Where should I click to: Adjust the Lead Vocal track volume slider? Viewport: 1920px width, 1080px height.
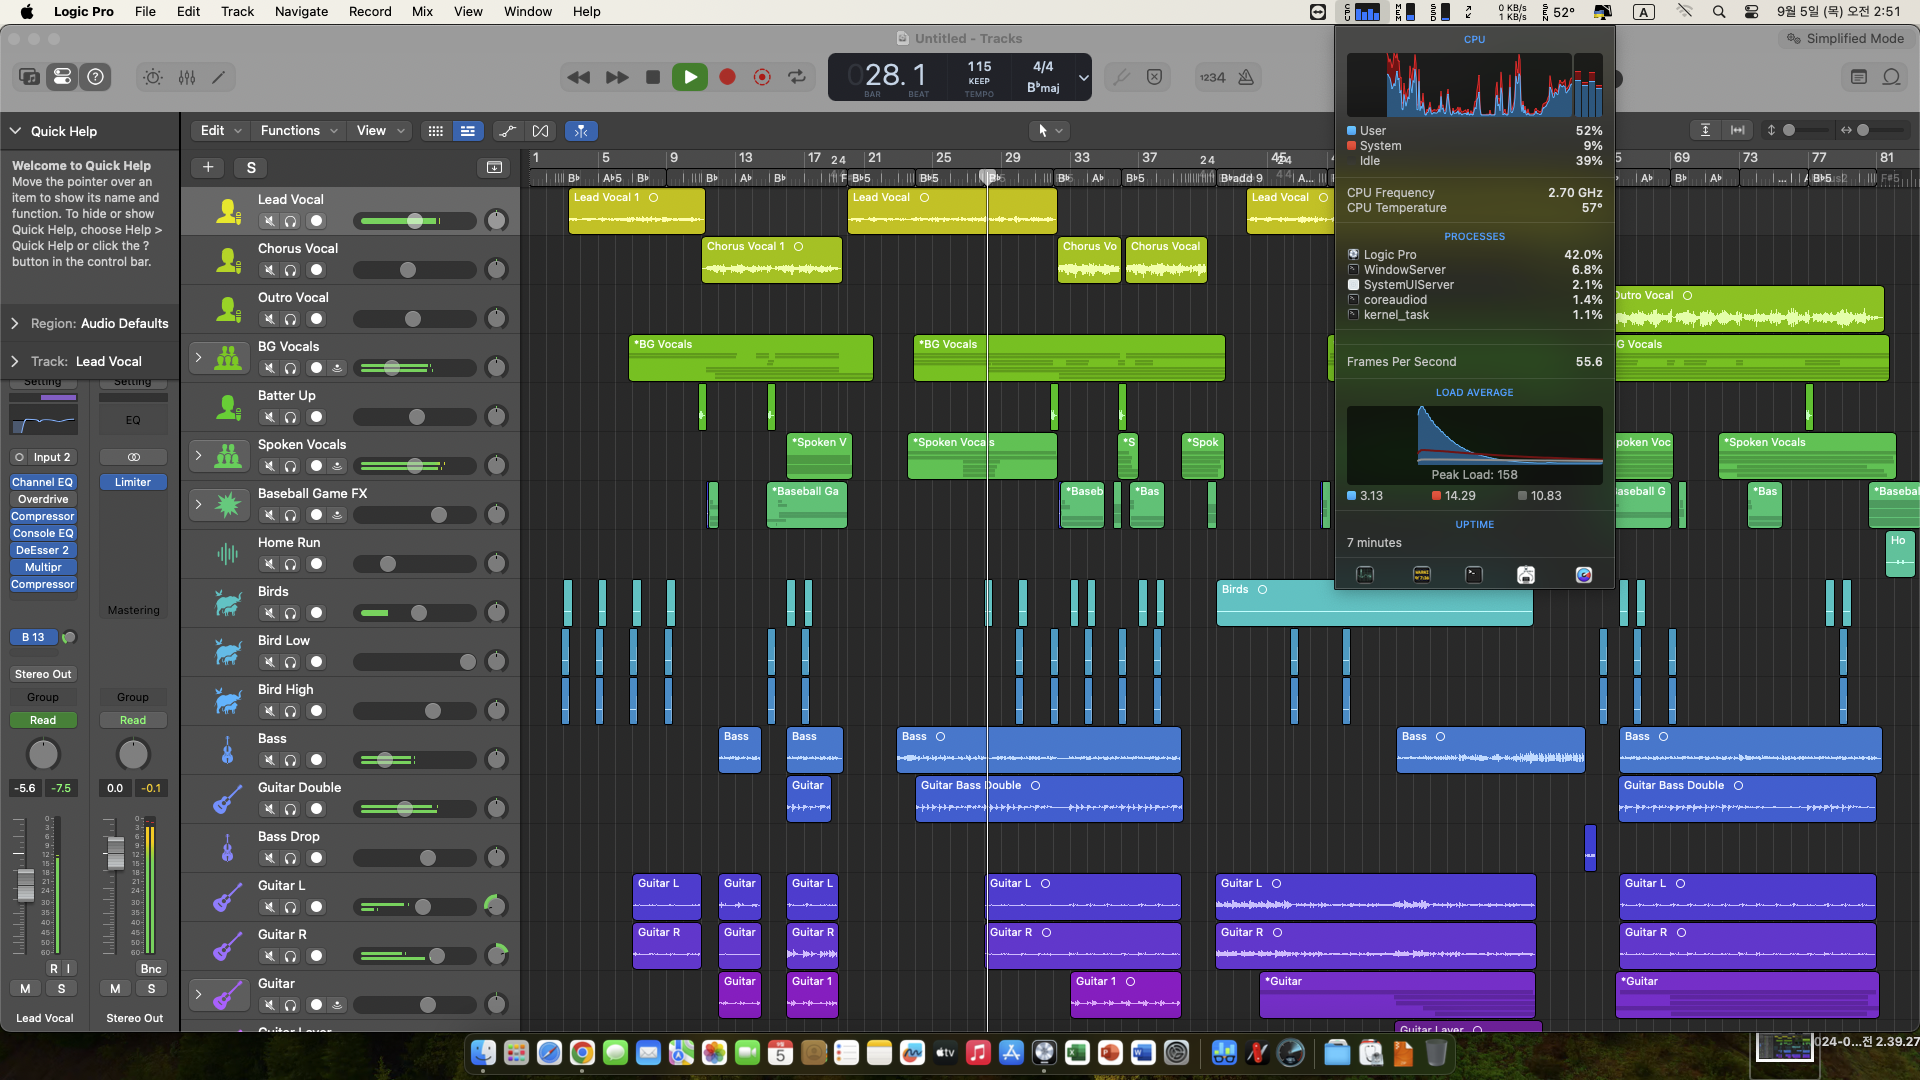[x=414, y=221]
